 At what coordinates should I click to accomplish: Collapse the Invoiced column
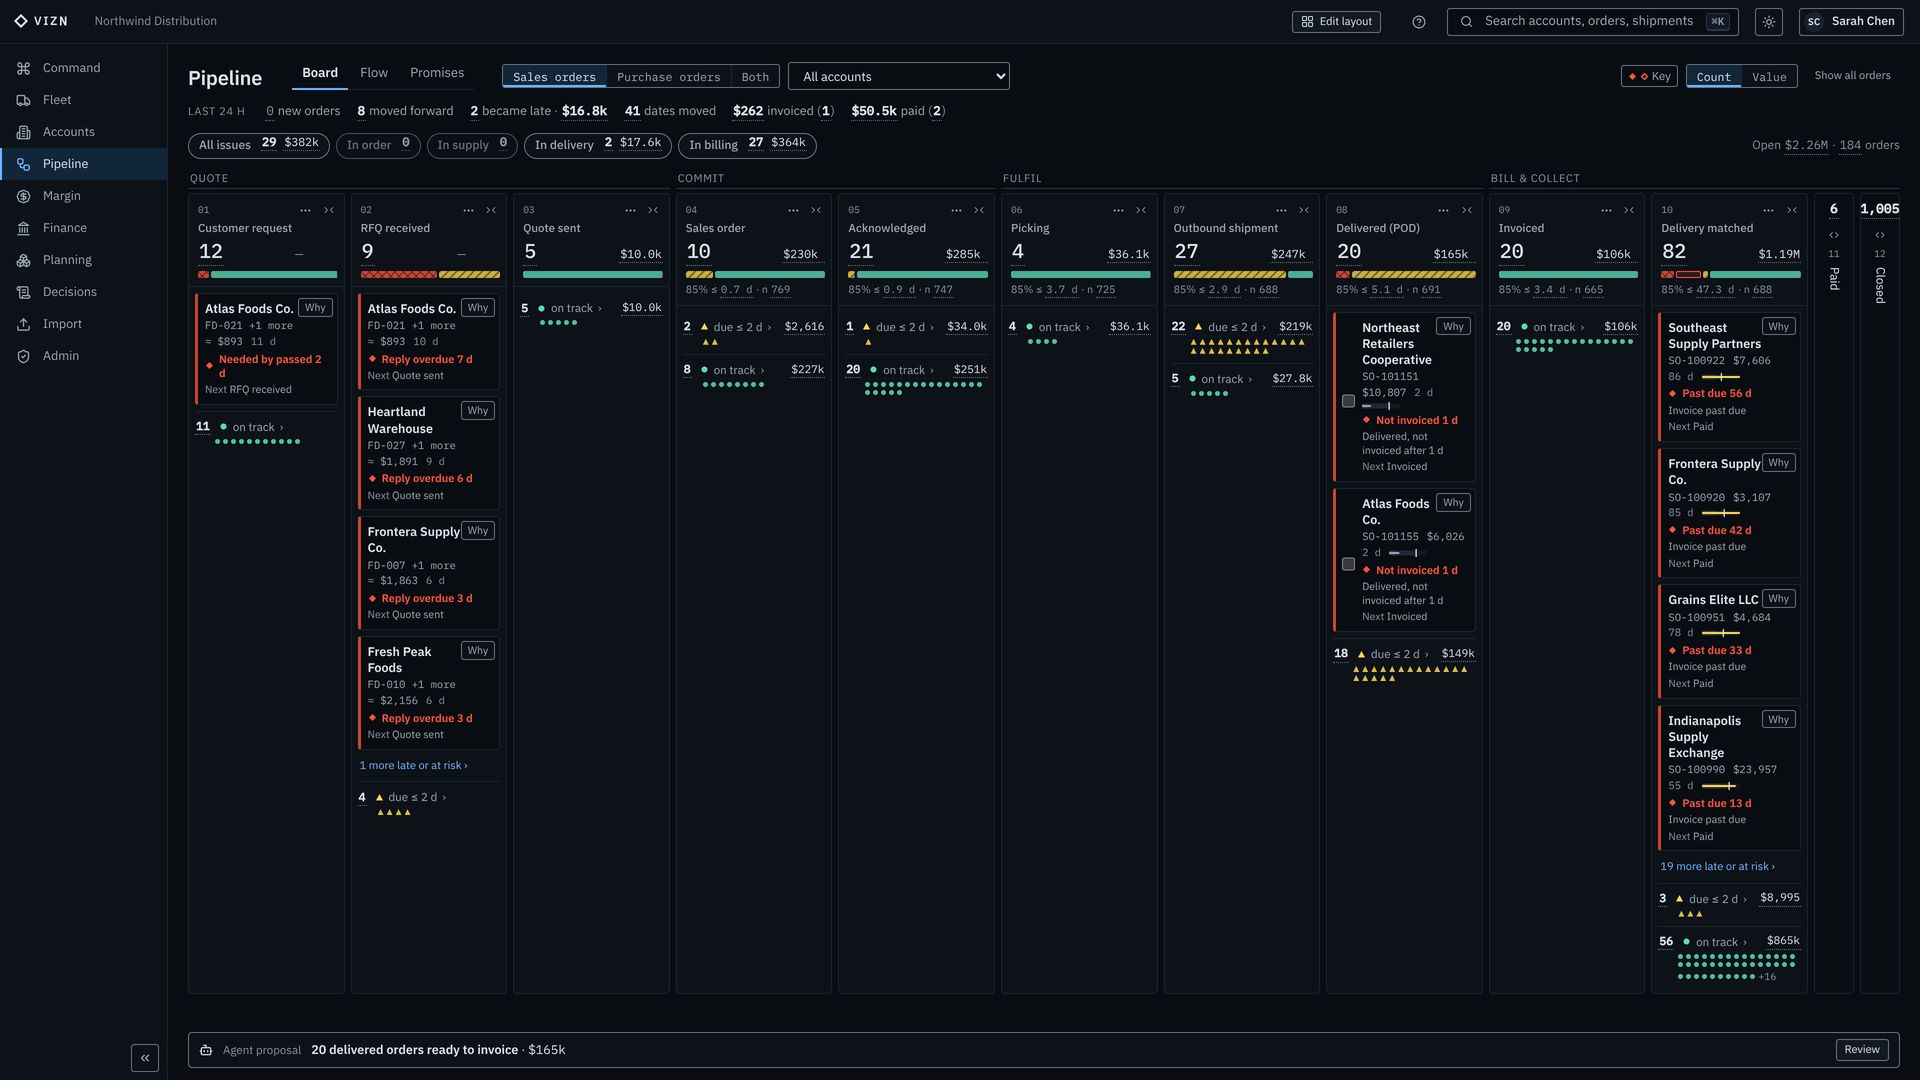click(x=1629, y=210)
